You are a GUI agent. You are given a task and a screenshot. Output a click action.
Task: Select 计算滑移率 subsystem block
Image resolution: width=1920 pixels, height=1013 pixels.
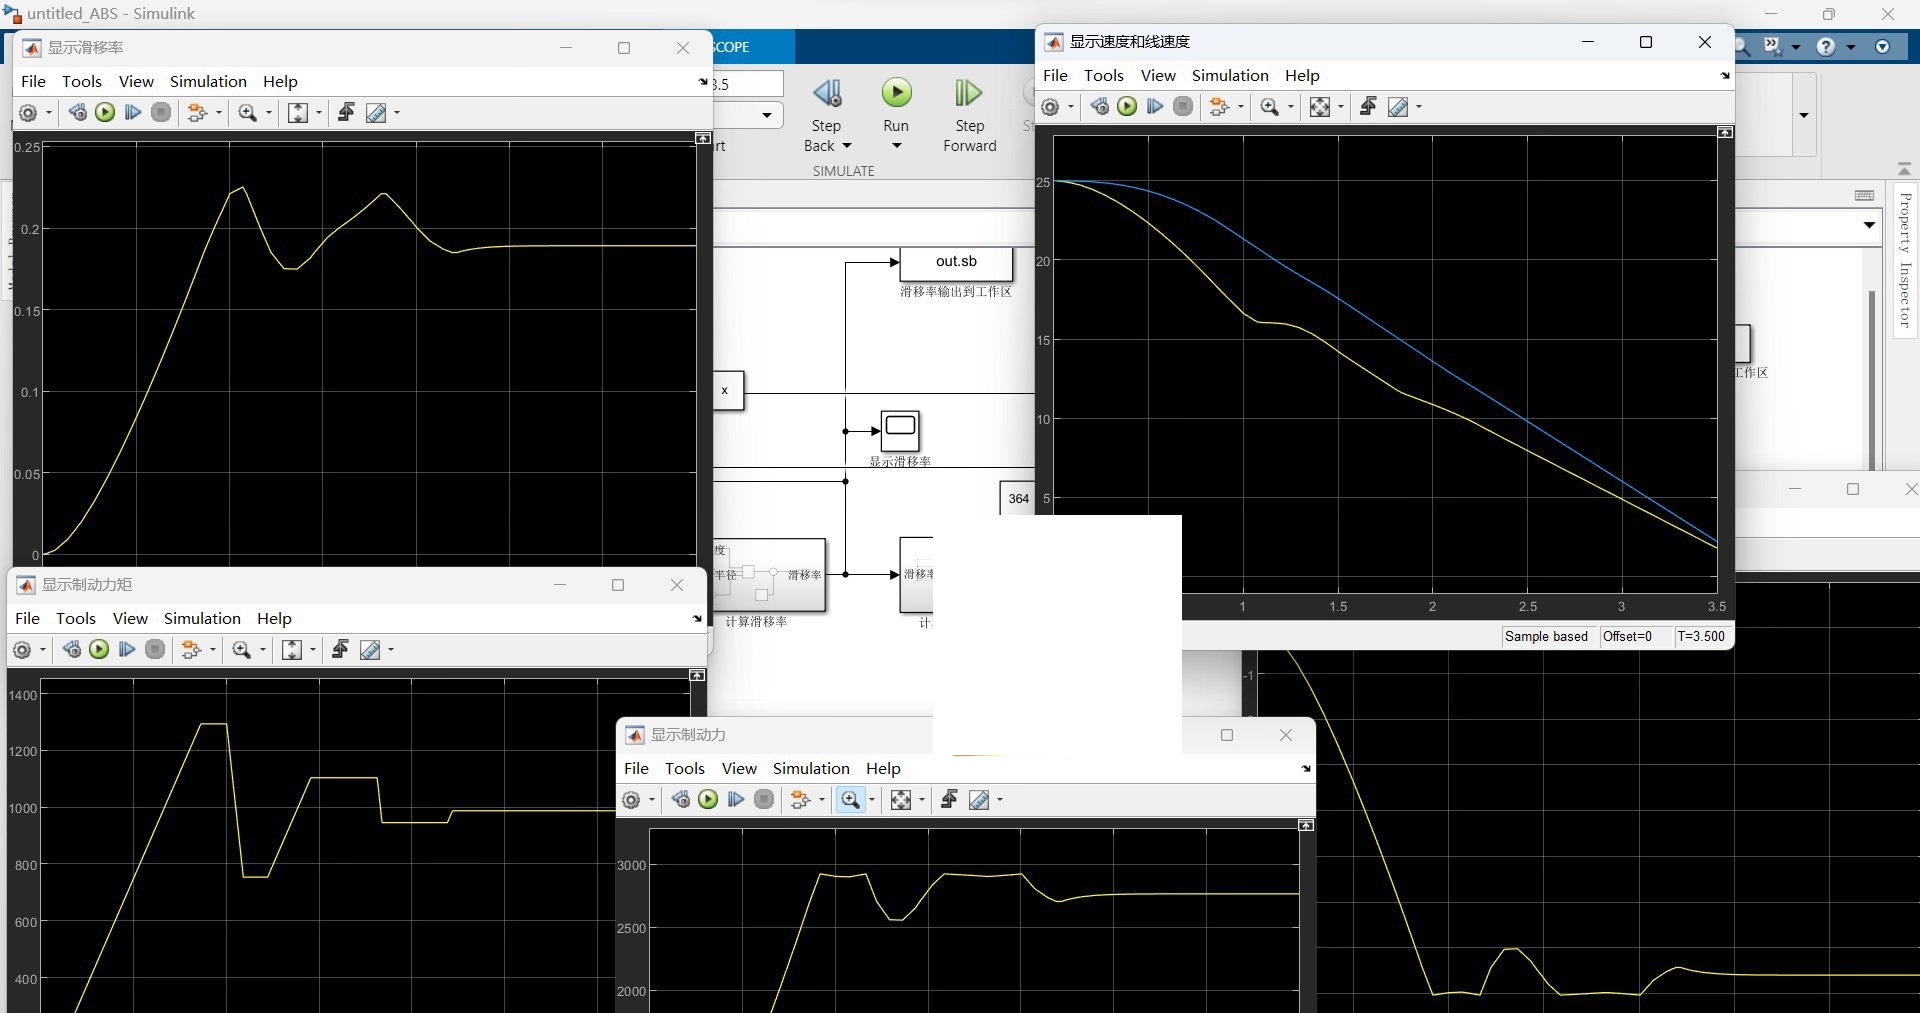point(769,575)
